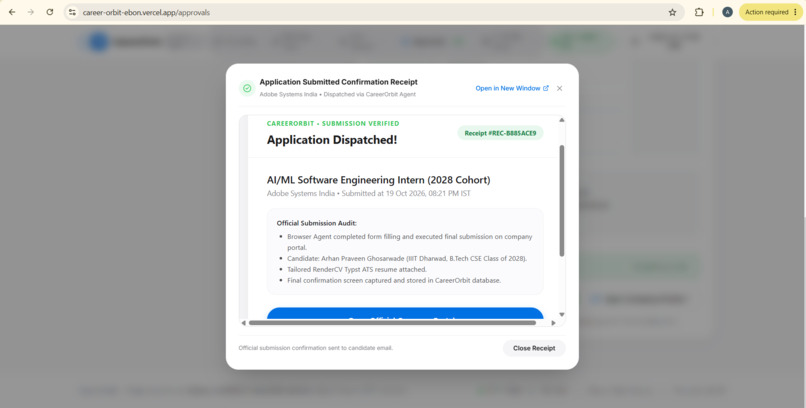Open receipt in New Window link
This screenshot has height=408, width=806.
tap(512, 88)
